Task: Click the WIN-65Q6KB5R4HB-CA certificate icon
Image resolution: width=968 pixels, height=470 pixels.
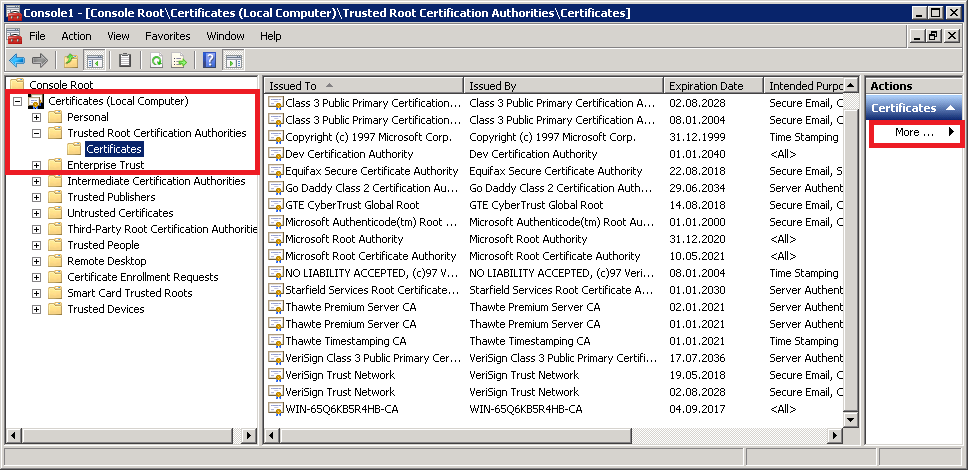Action: tap(275, 409)
